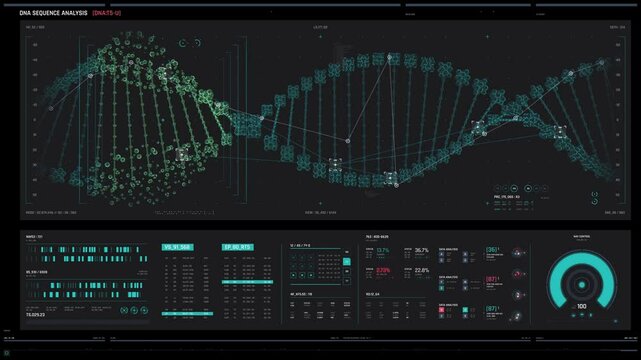
Task: Click the last circular icon right of 76.029.23
Action: coord(144,311)
